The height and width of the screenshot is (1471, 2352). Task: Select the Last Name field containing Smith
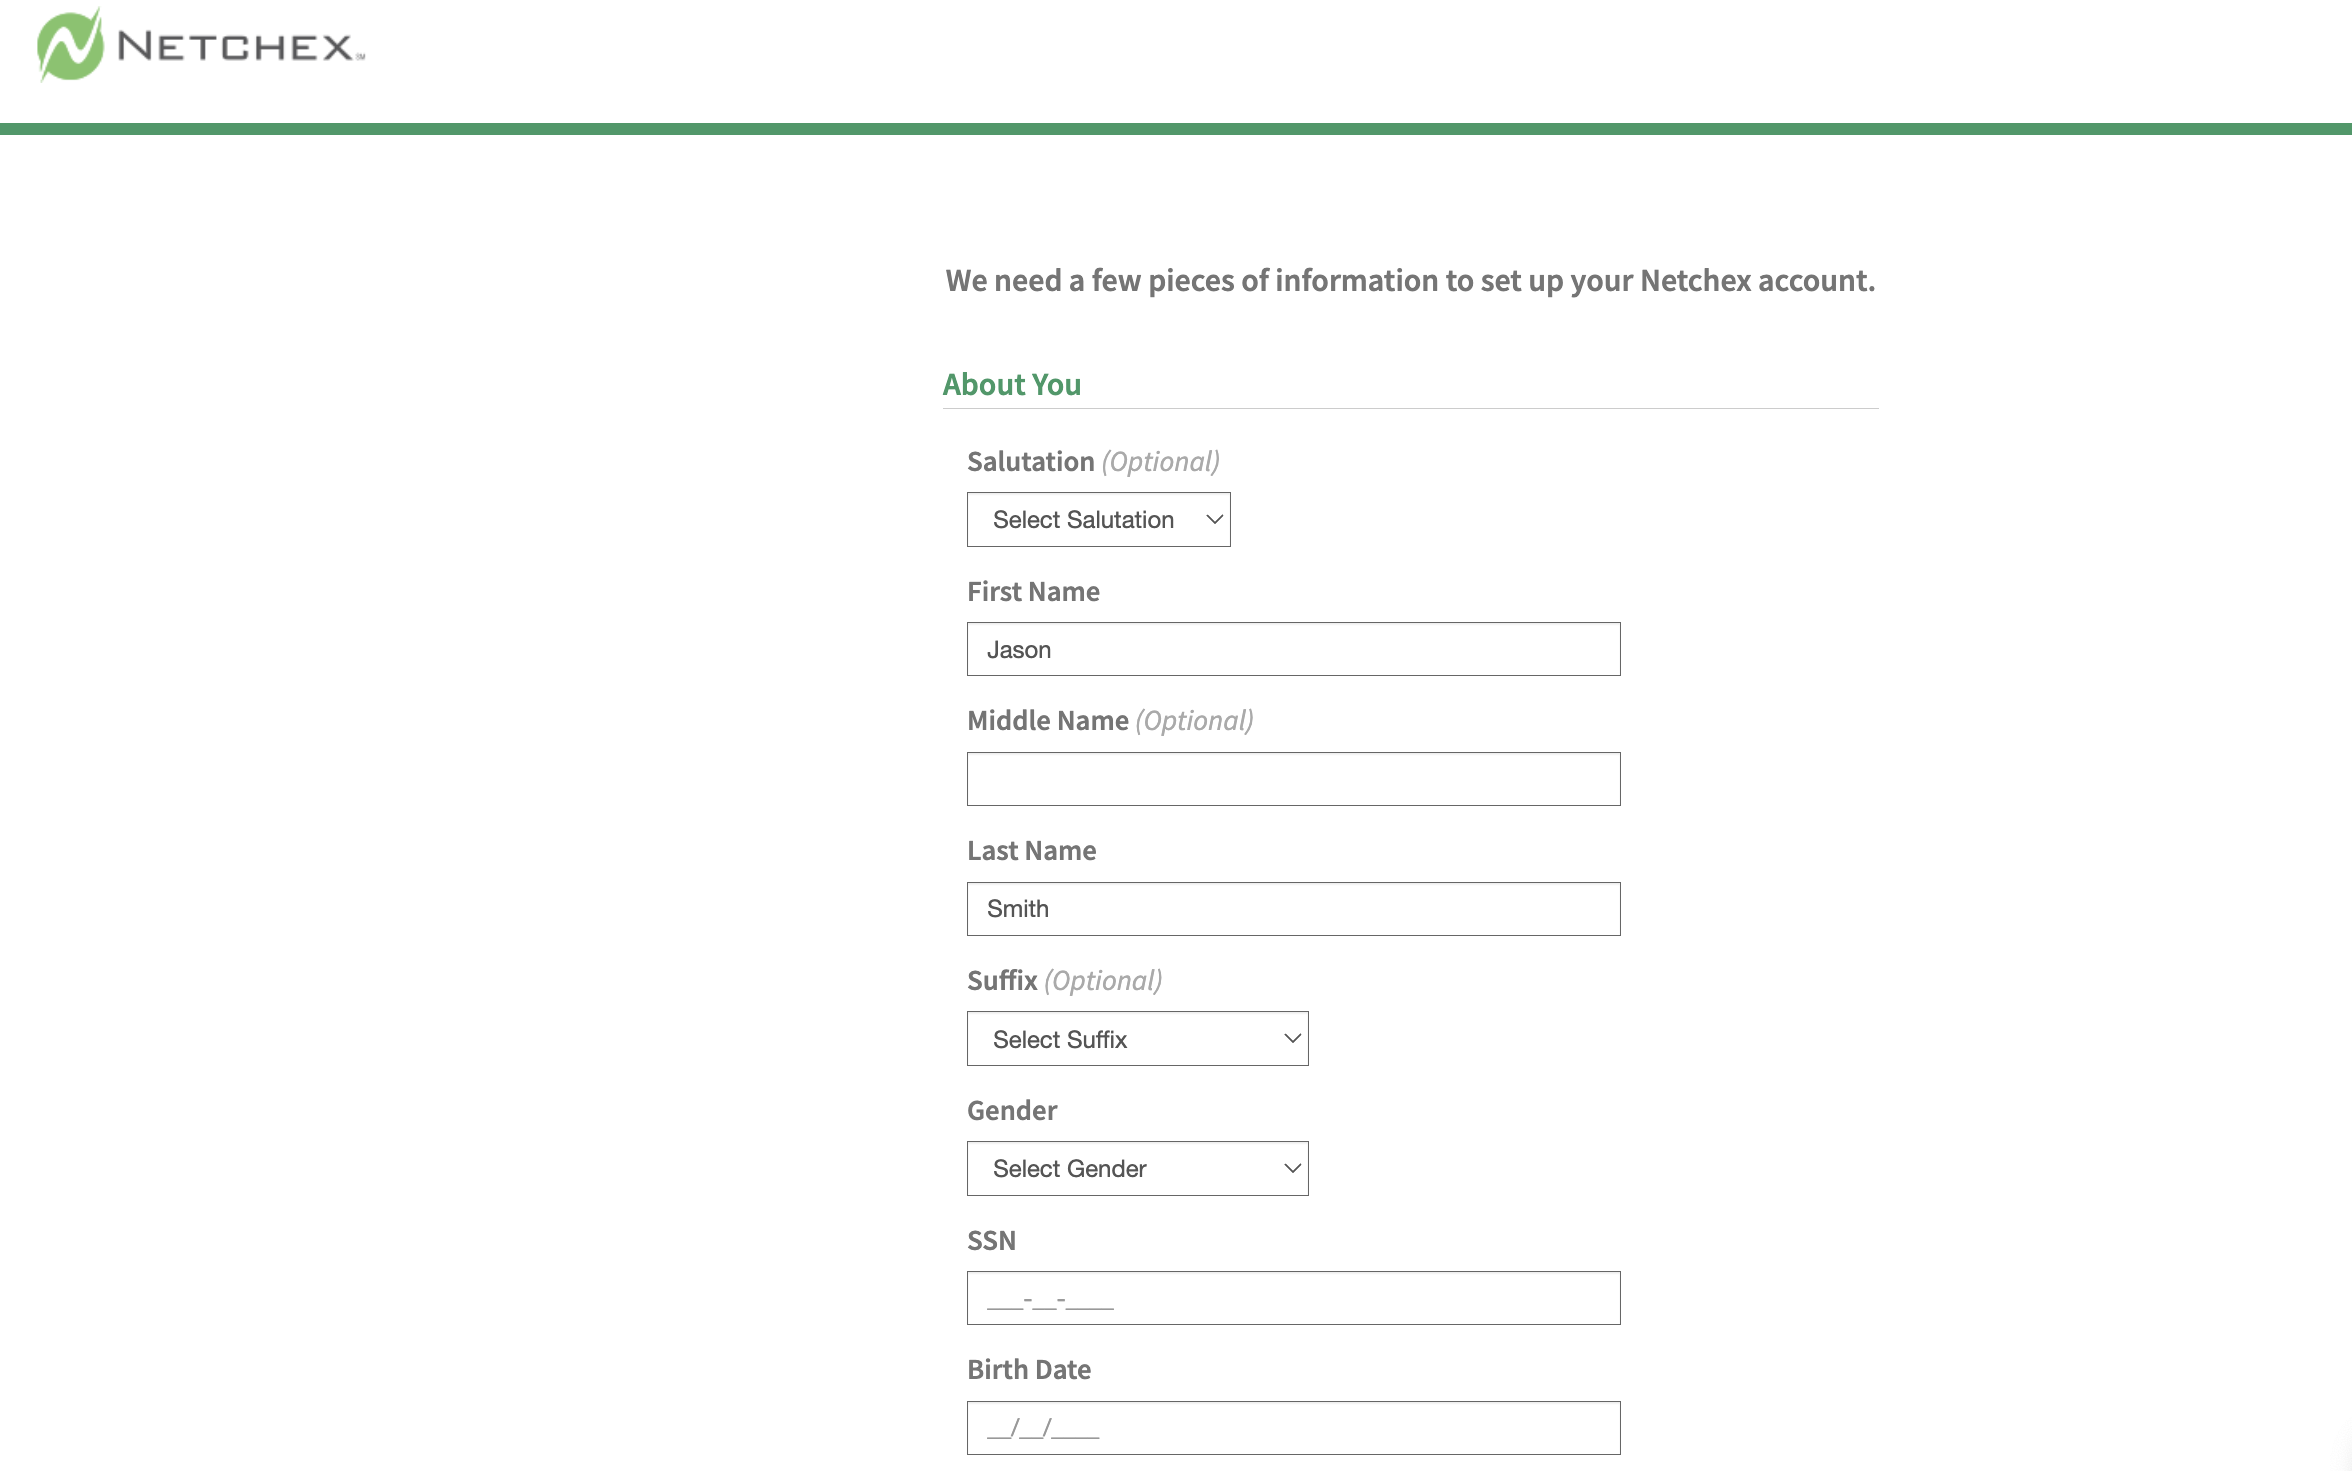[x=1293, y=909]
